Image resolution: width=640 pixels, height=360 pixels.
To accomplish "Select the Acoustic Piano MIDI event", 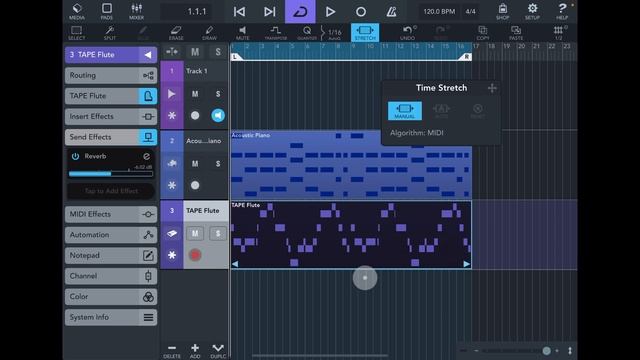I will (351, 165).
